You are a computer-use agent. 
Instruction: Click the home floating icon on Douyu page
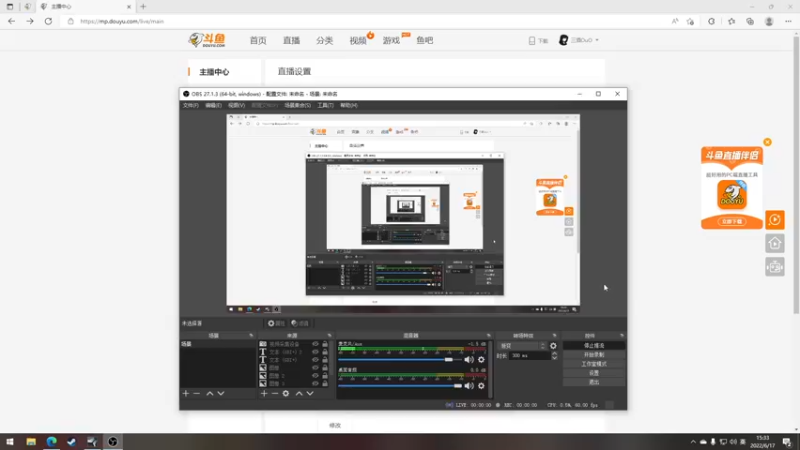point(774,243)
